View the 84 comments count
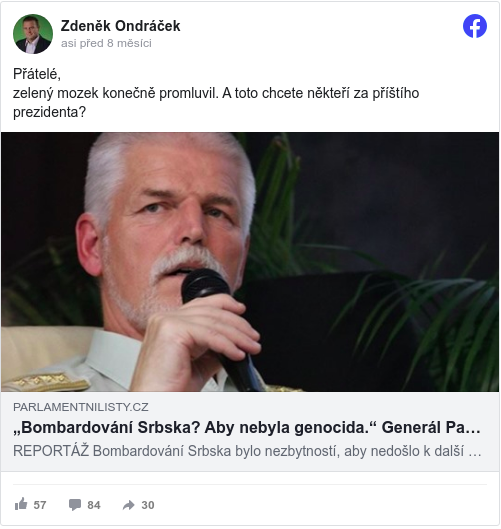 pyautogui.click(x=94, y=505)
